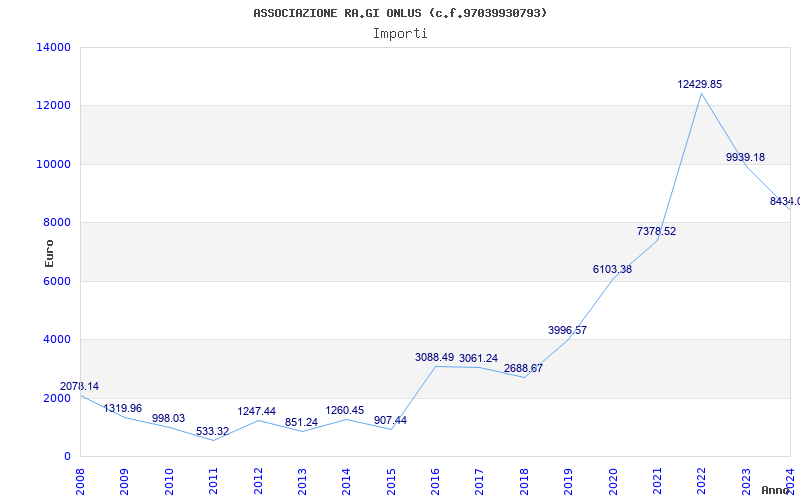Click the 1260.45 data label
Viewport: 800px width, 500px height.
click(345, 411)
